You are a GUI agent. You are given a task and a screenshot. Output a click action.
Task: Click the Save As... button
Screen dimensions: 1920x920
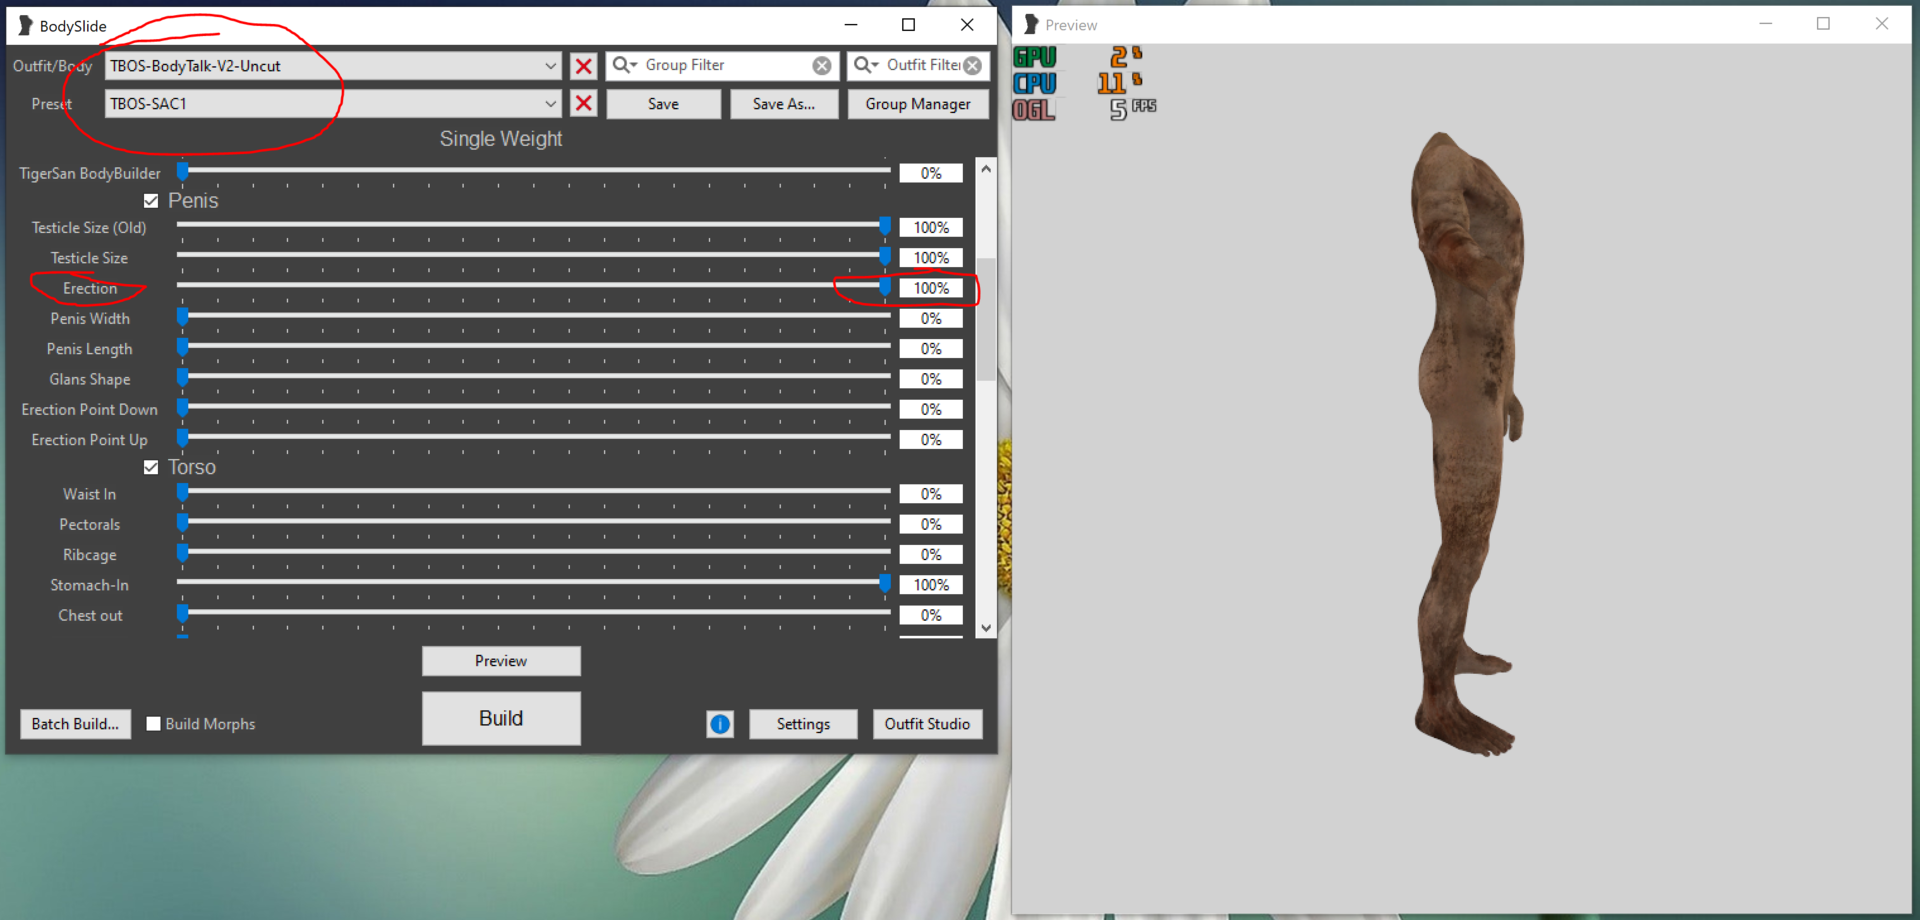coord(784,104)
